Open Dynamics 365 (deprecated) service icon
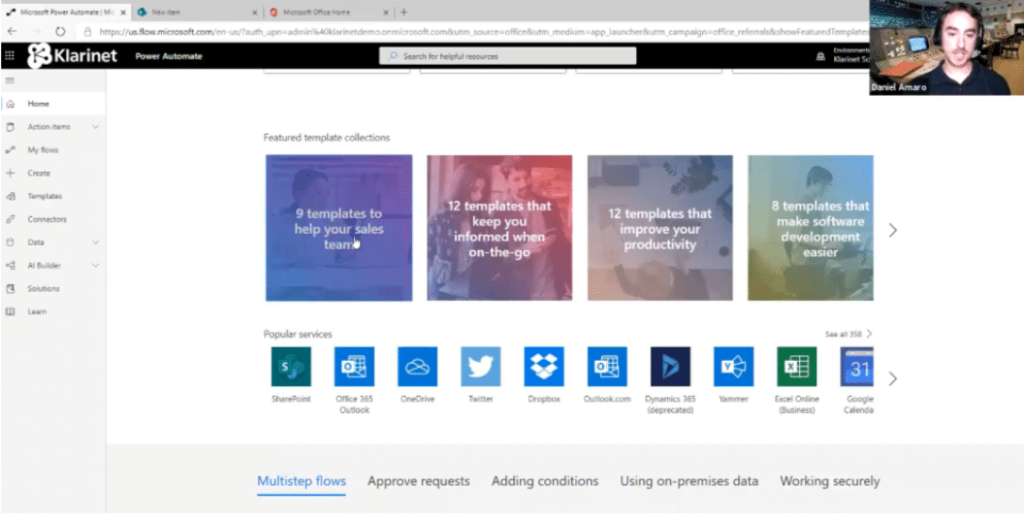 coord(670,366)
